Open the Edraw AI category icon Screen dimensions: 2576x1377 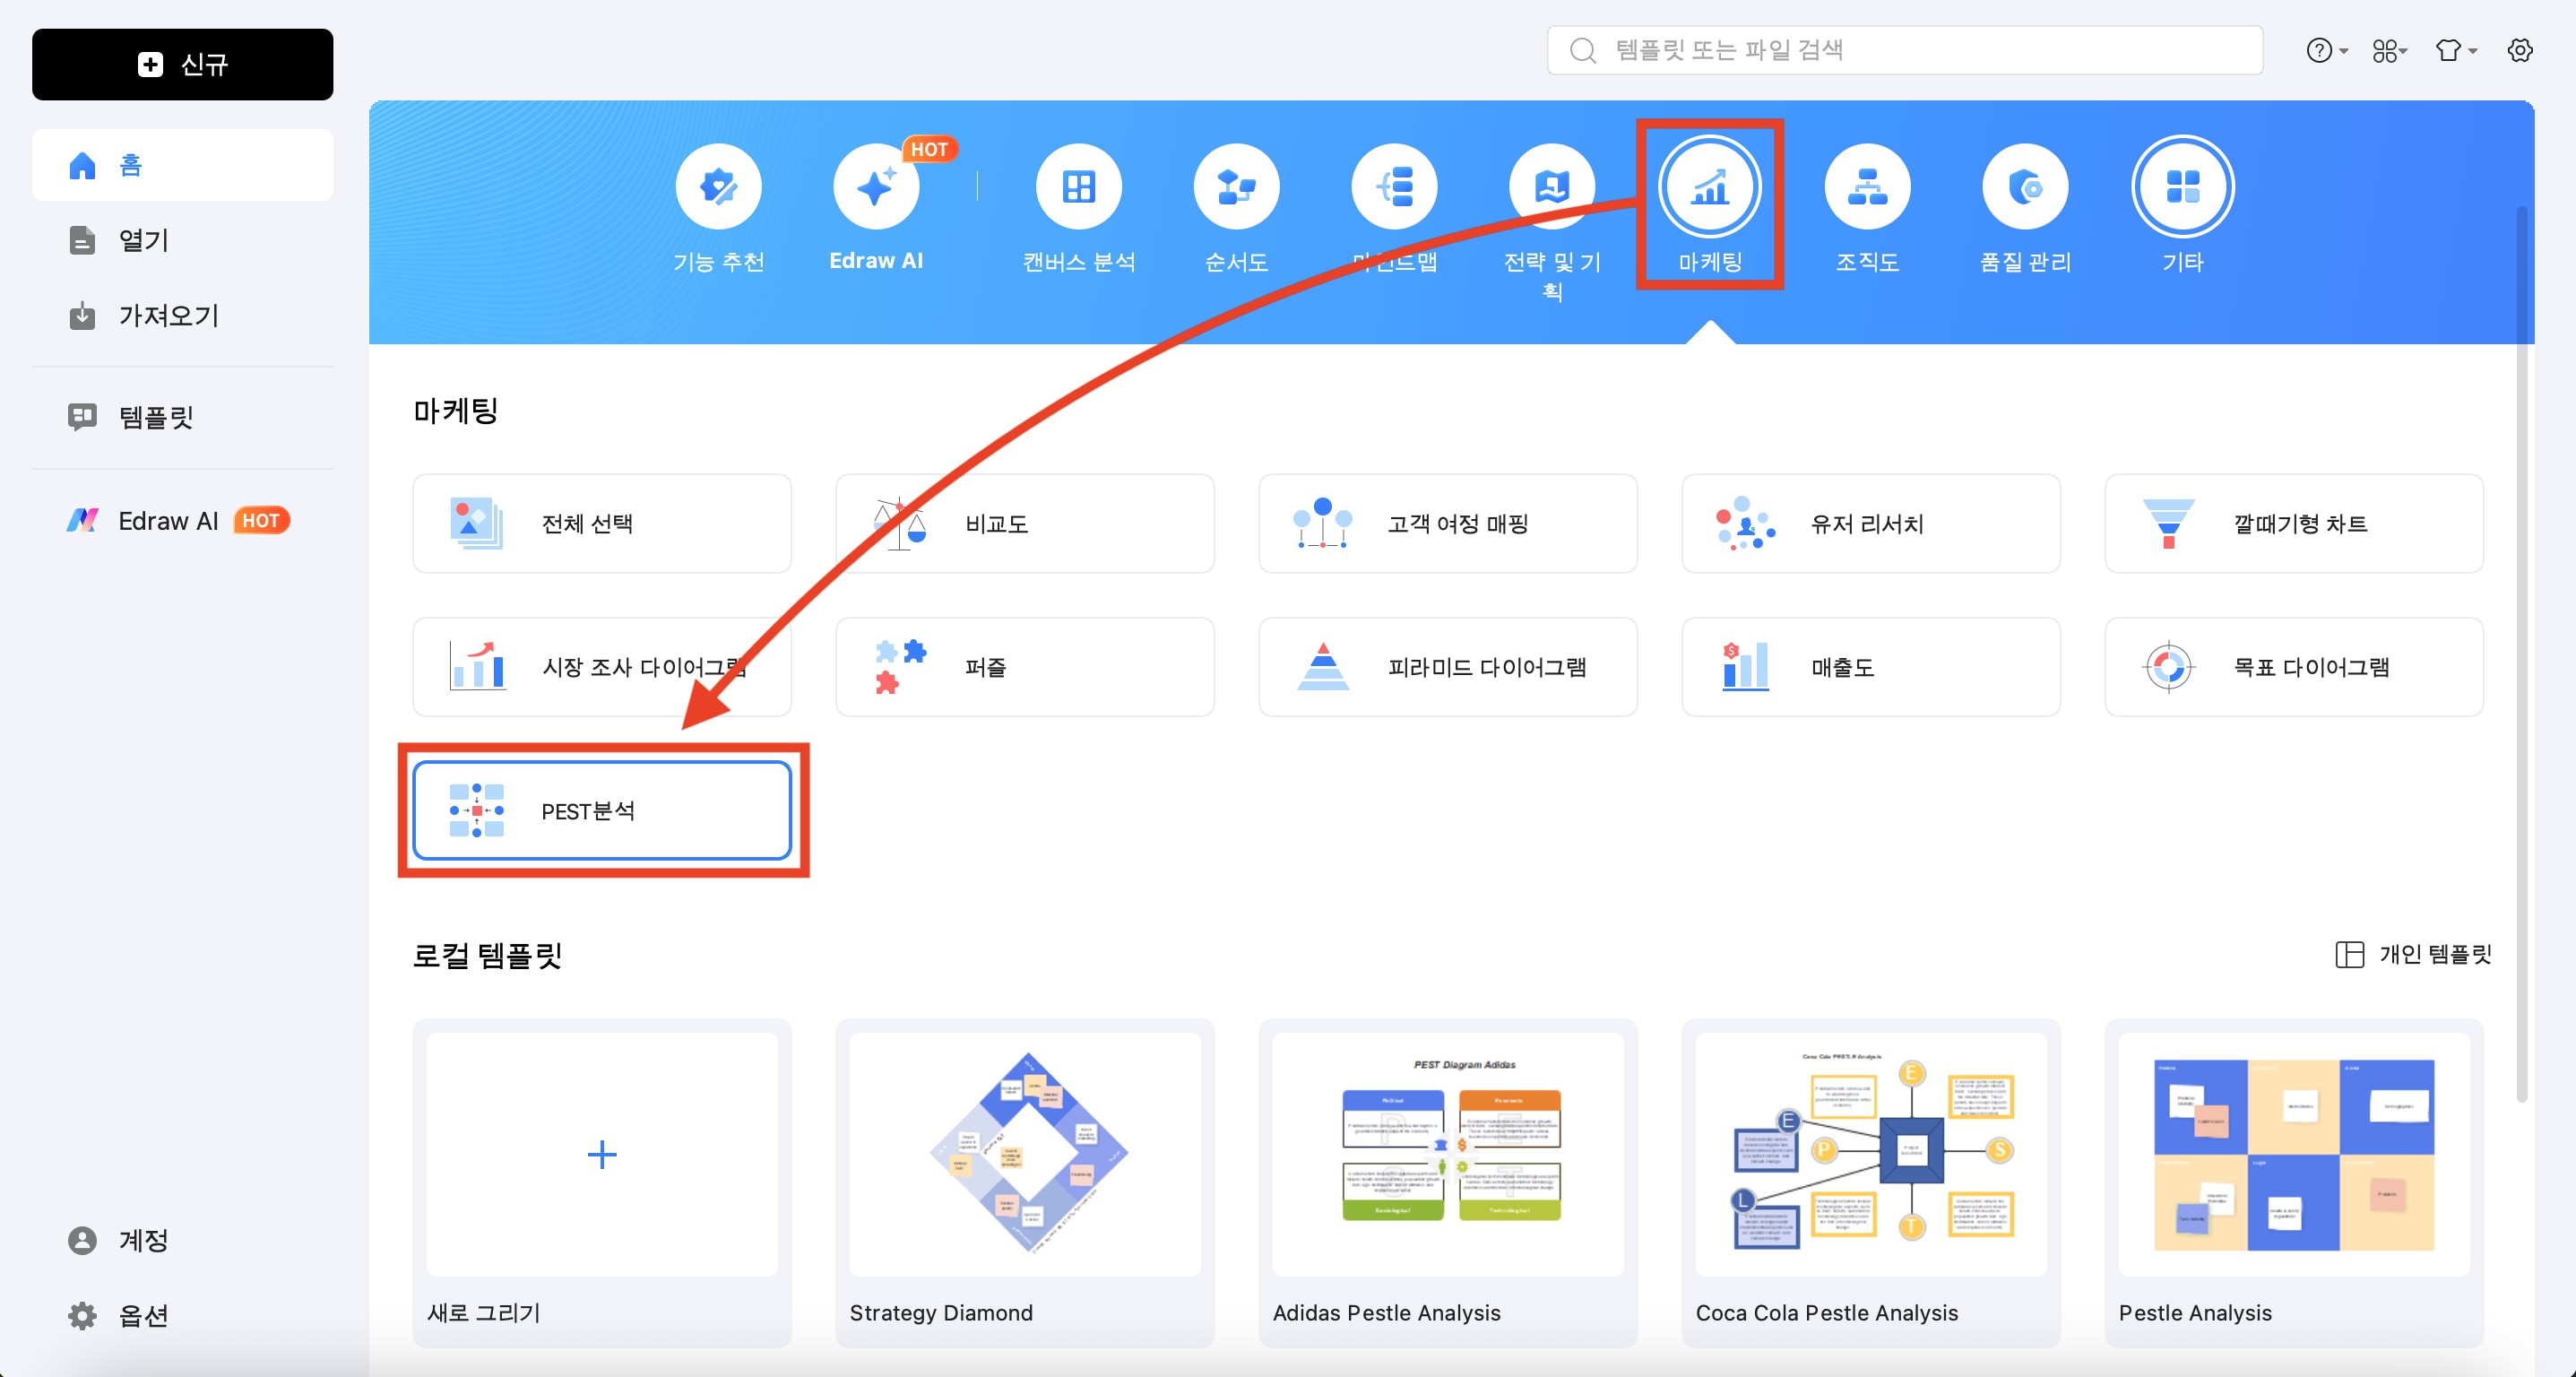[875, 187]
